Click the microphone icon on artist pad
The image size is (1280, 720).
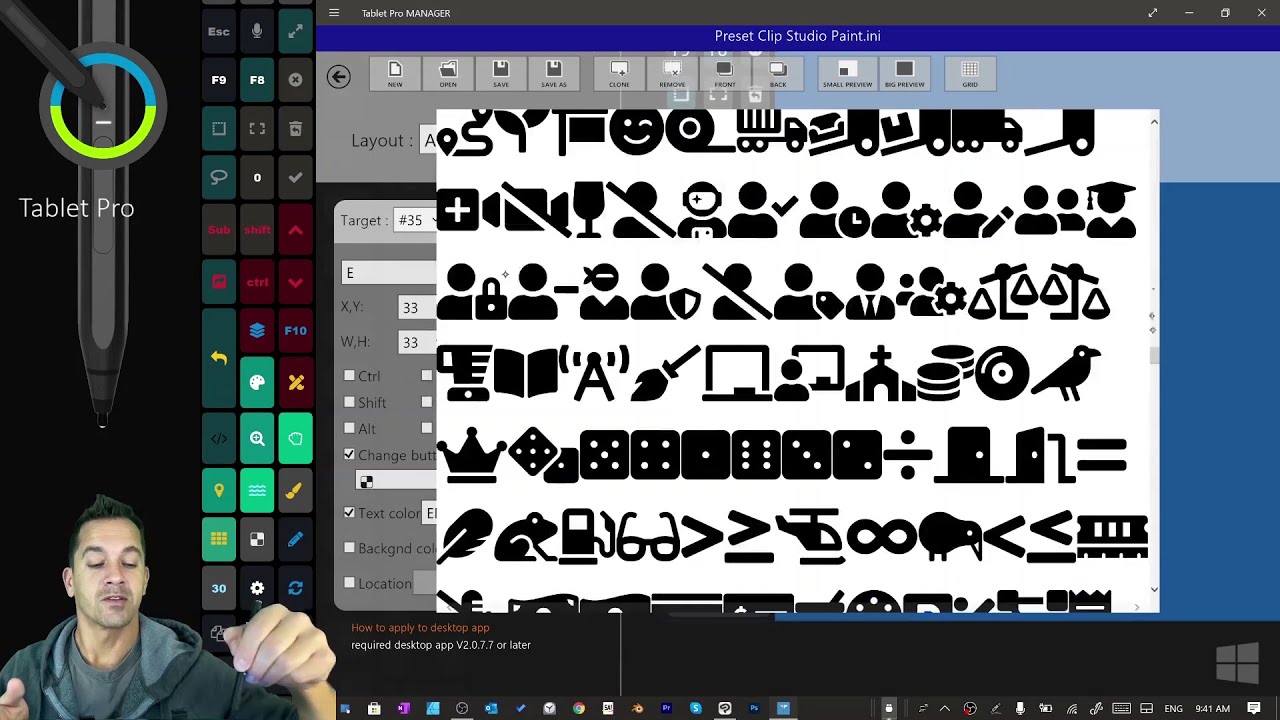[x=257, y=31]
